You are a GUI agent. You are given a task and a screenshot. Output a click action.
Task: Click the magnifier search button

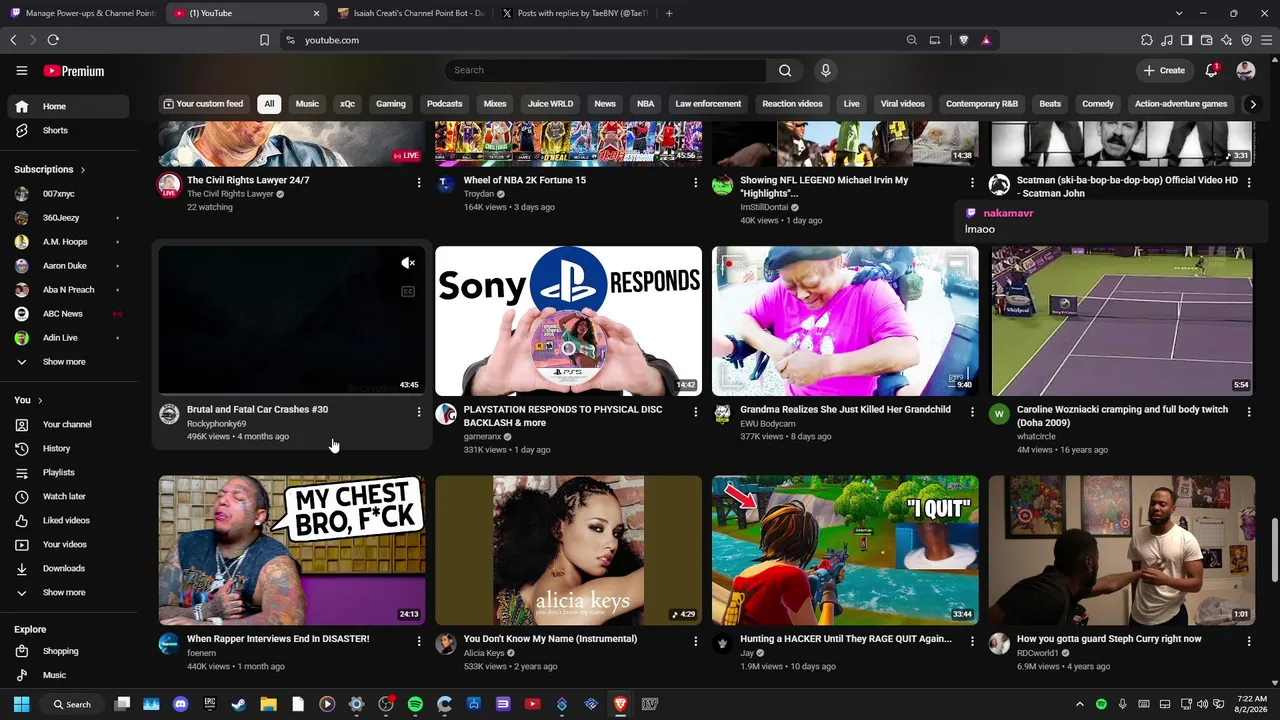[x=785, y=70]
